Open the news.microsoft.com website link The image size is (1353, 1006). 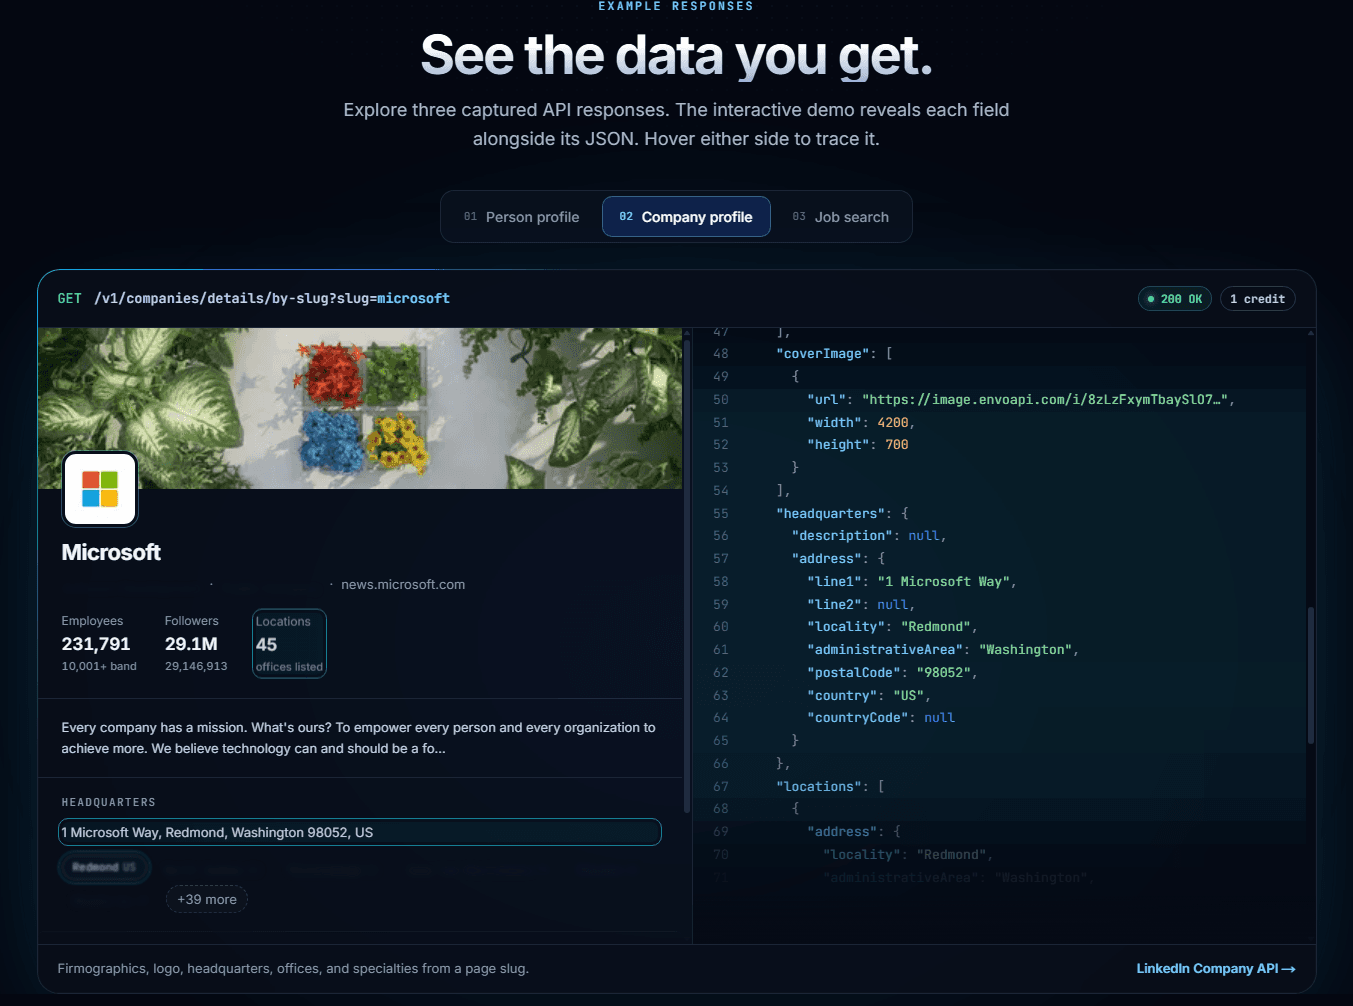[403, 585]
